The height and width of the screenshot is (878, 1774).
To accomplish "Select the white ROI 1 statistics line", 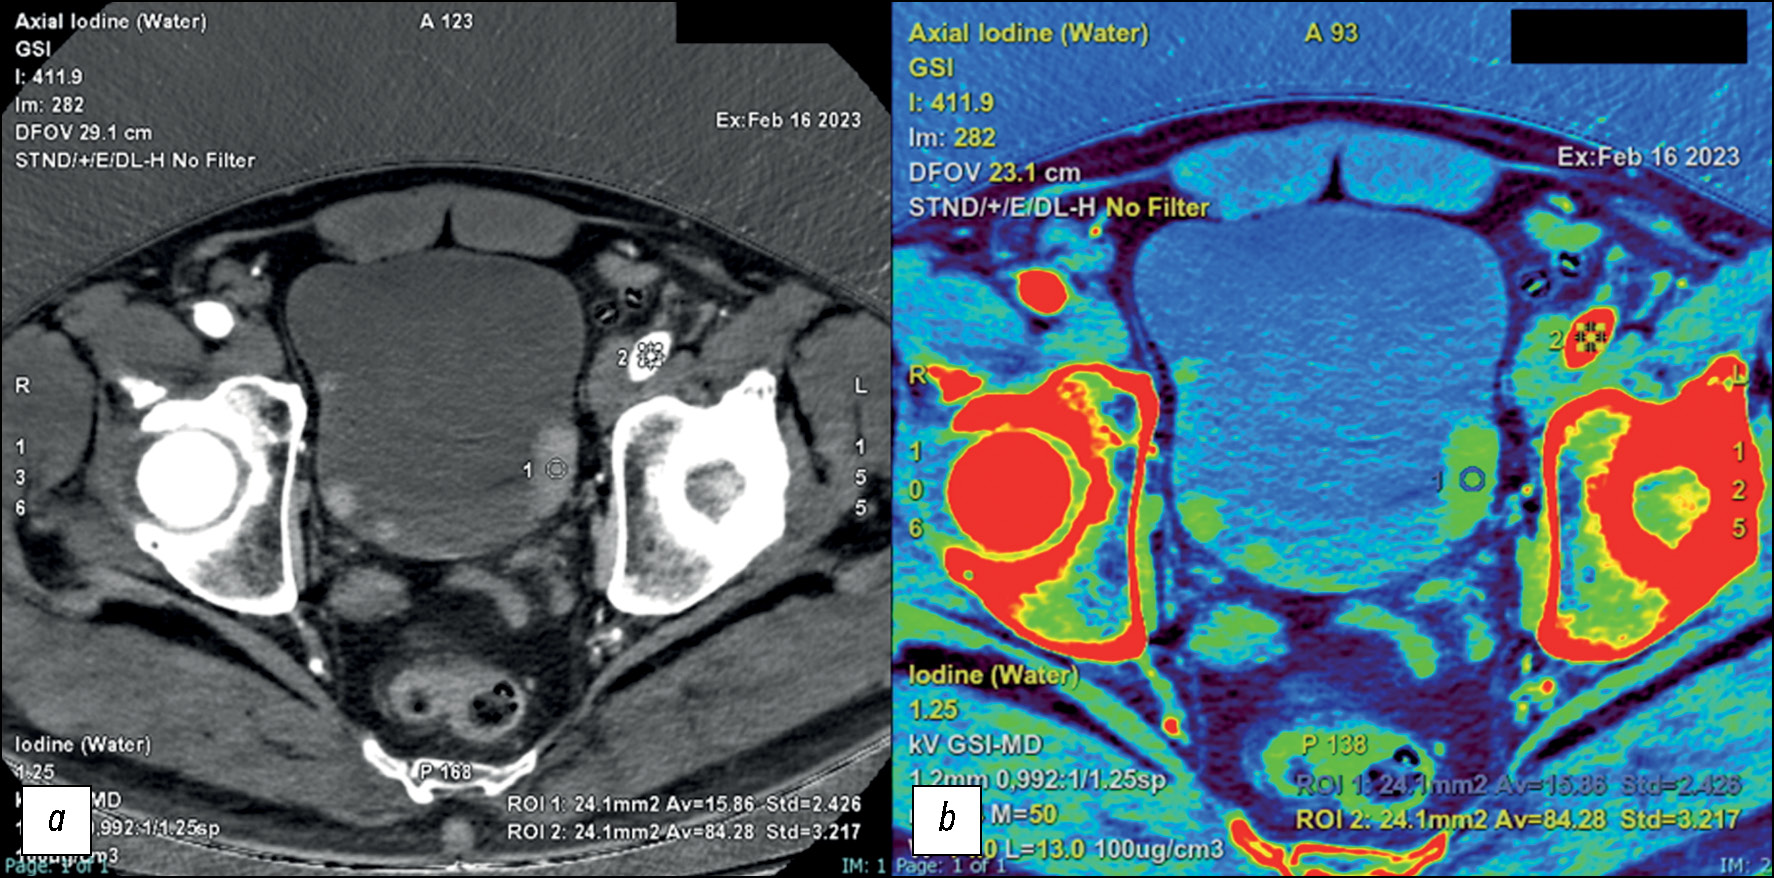I will (x=683, y=804).
